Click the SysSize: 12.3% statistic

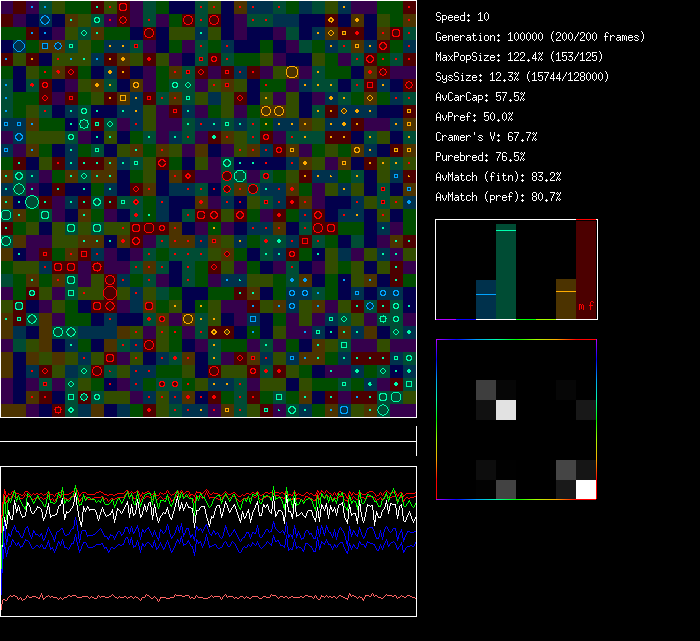point(522,77)
